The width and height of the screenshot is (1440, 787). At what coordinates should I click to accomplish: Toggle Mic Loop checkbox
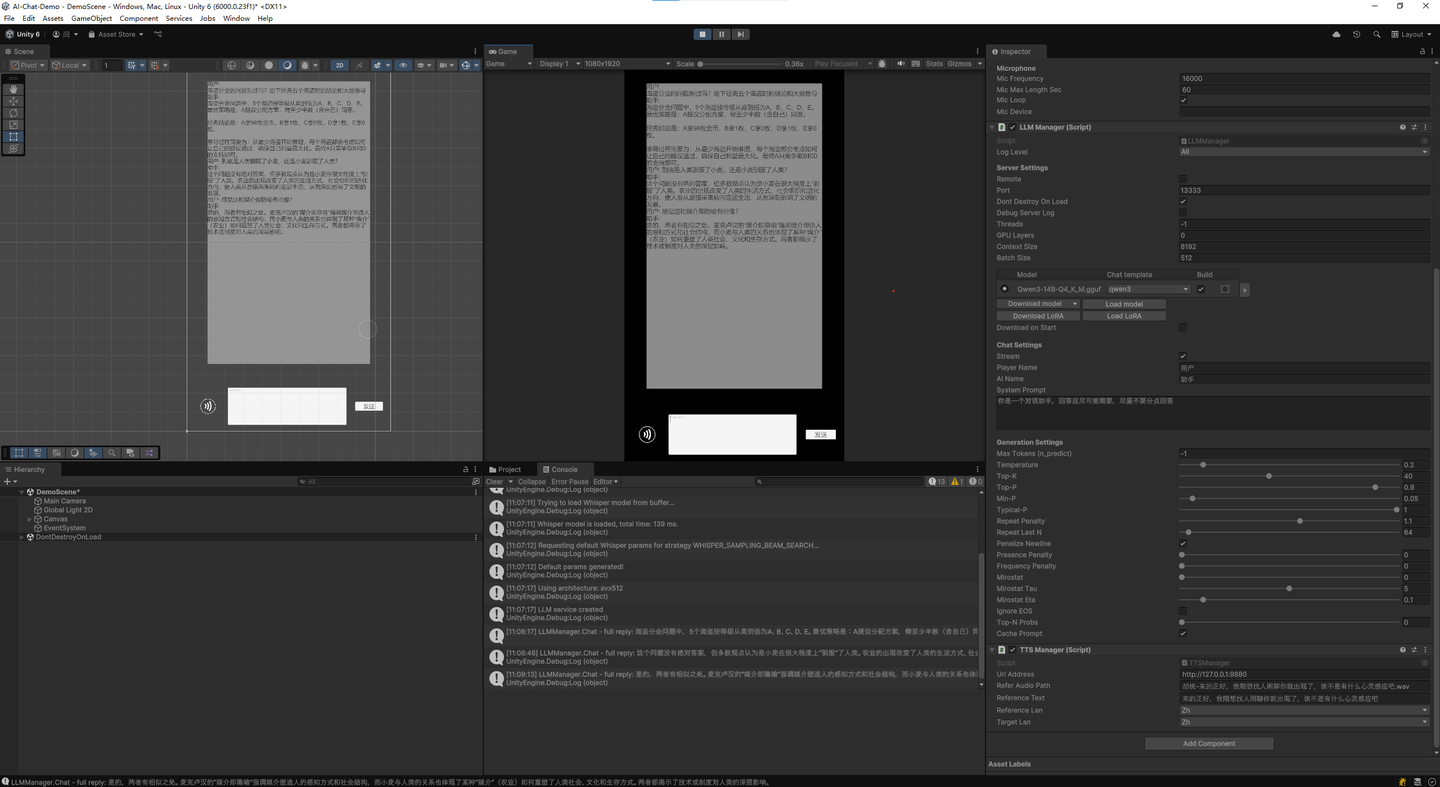pyautogui.click(x=1184, y=100)
